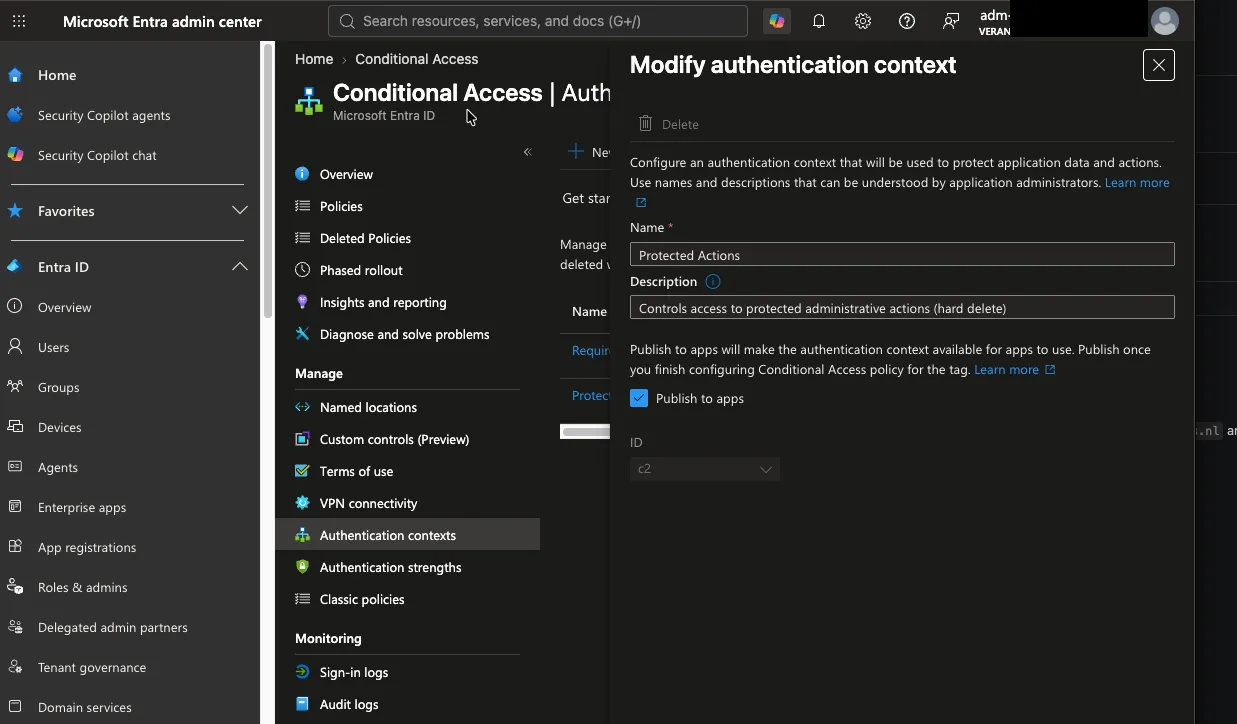Screen dimensions: 1237x724
Task: Click the Agents icon in sidebar
Action: pyautogui.click(x=15, y=467)
